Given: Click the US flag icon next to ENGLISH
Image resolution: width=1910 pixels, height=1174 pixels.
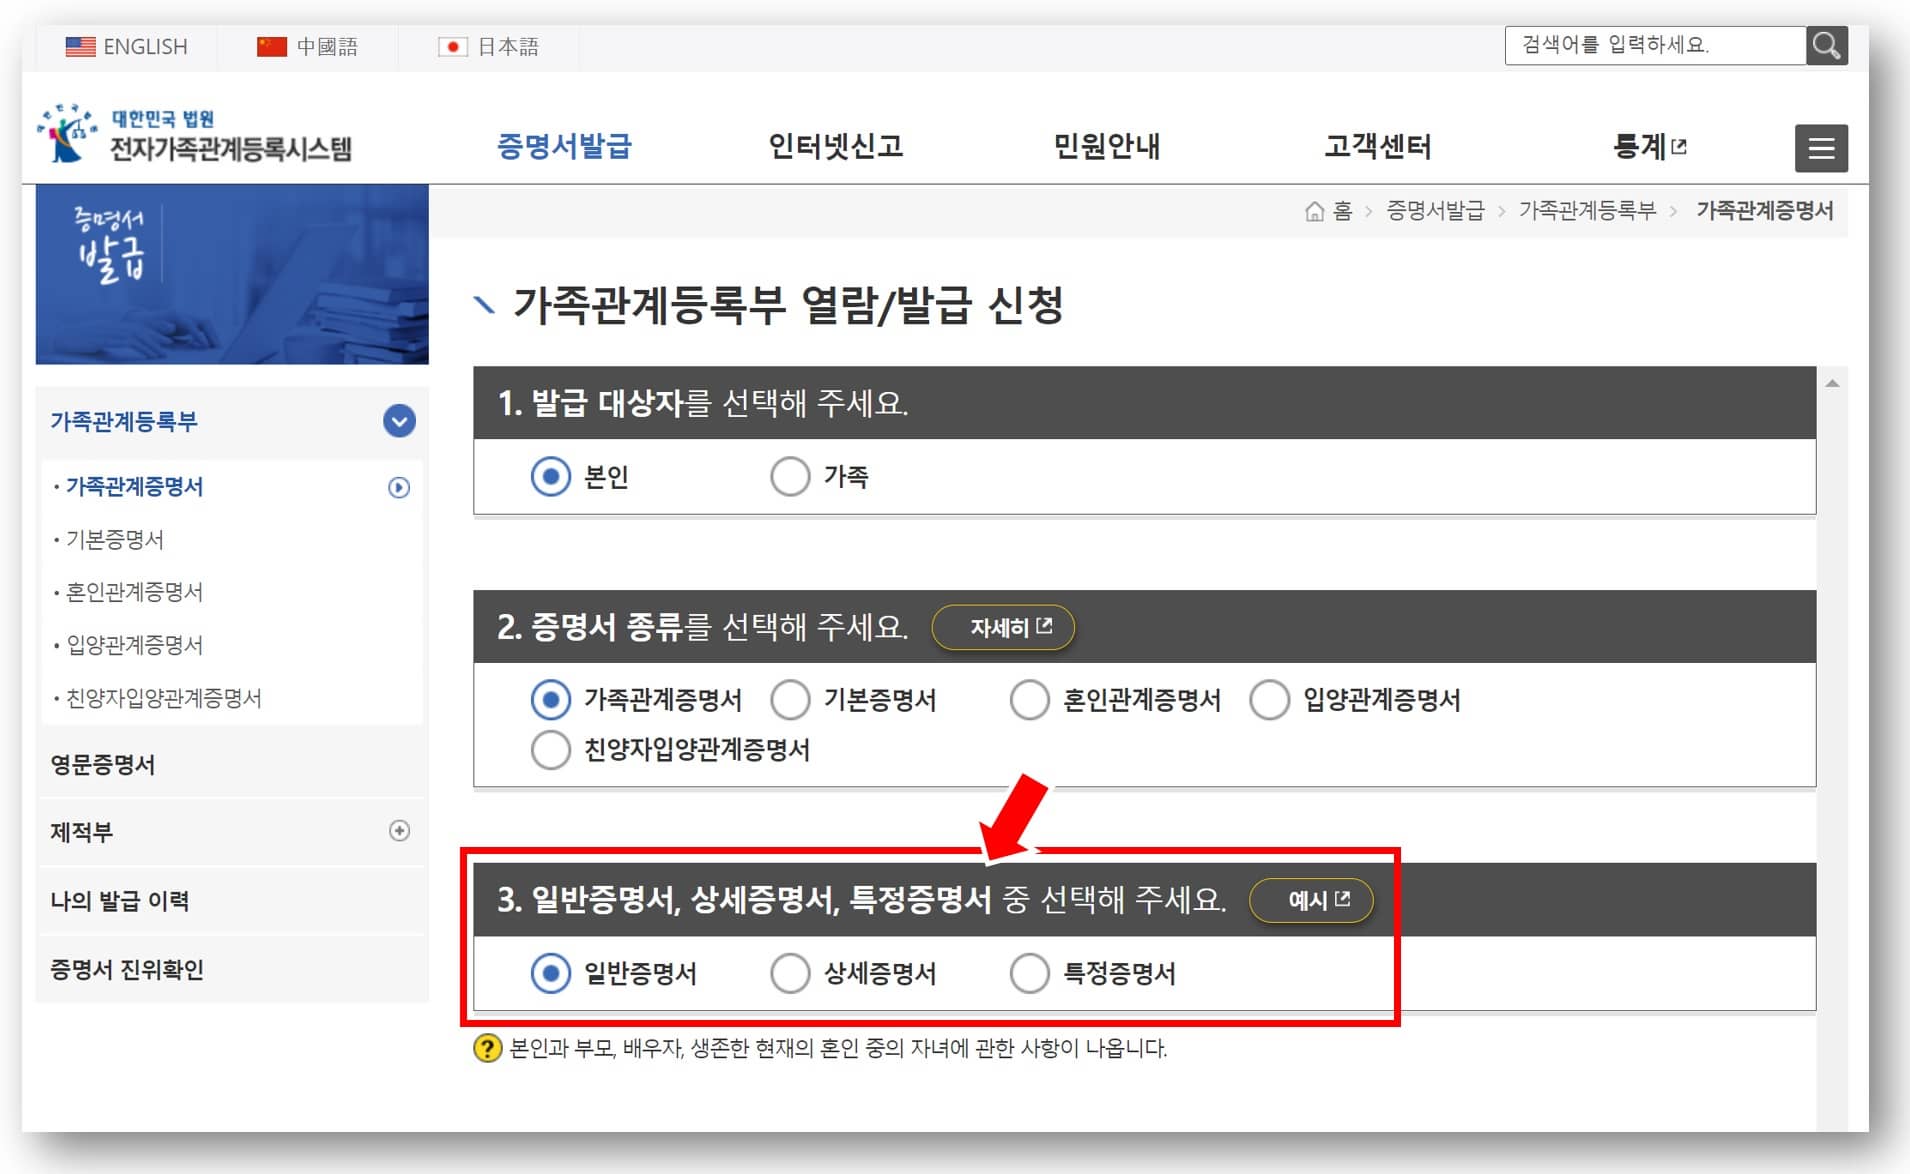Looking at the screenshot, I should point(78,45).
